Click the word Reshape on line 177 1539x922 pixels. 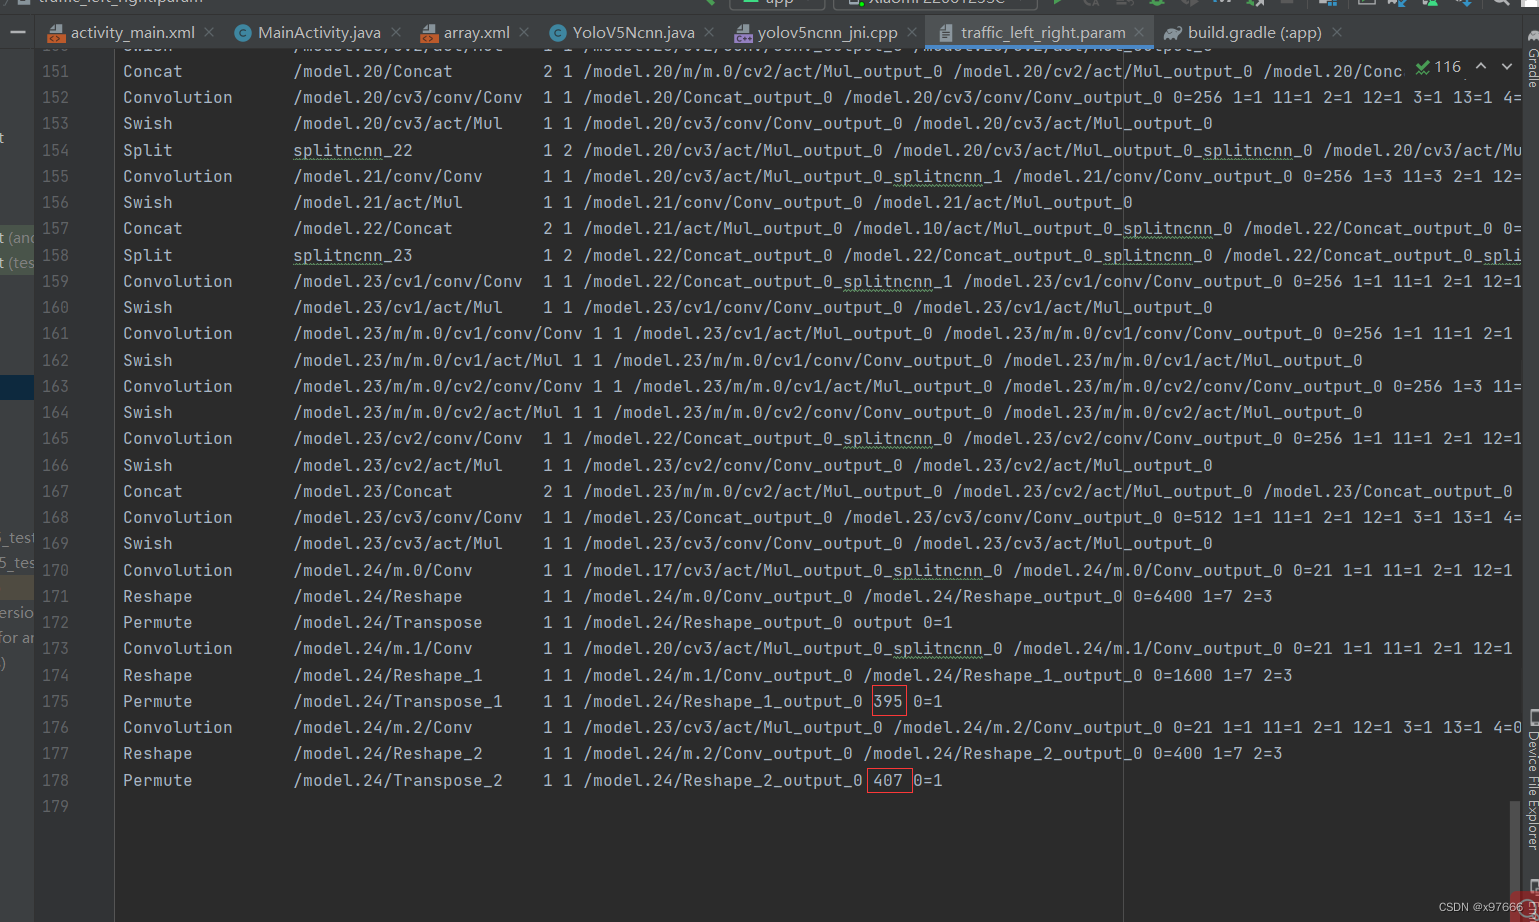tap(158, 753)
